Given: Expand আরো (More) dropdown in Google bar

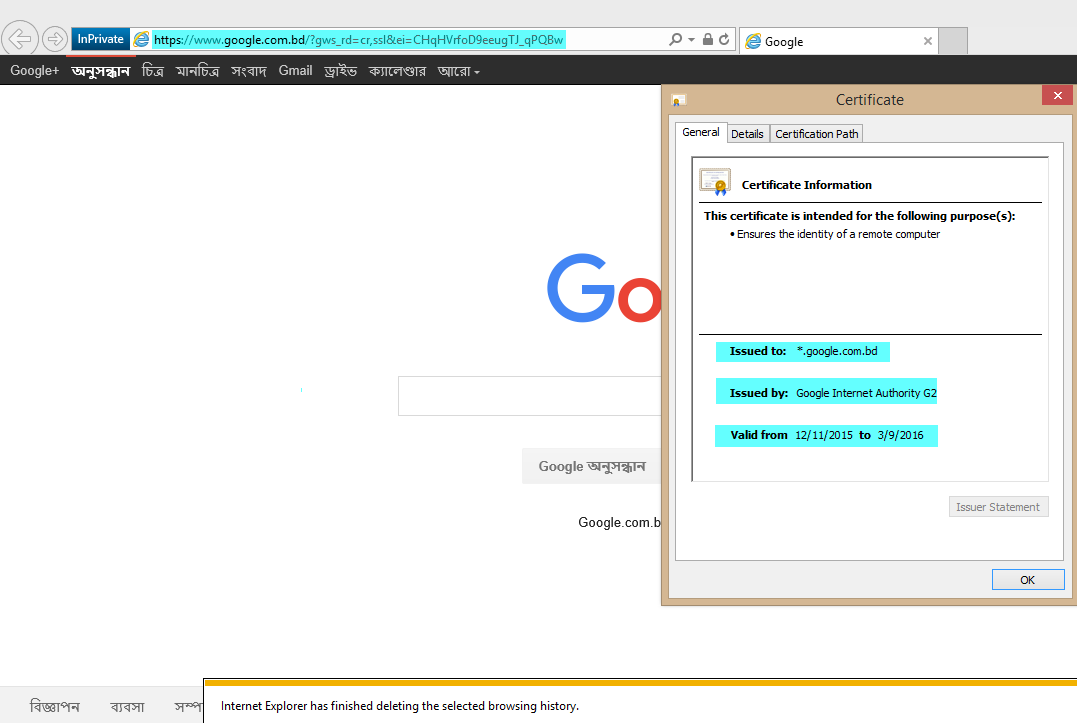Looking at the screenshot, I should [x=458, y=71].
